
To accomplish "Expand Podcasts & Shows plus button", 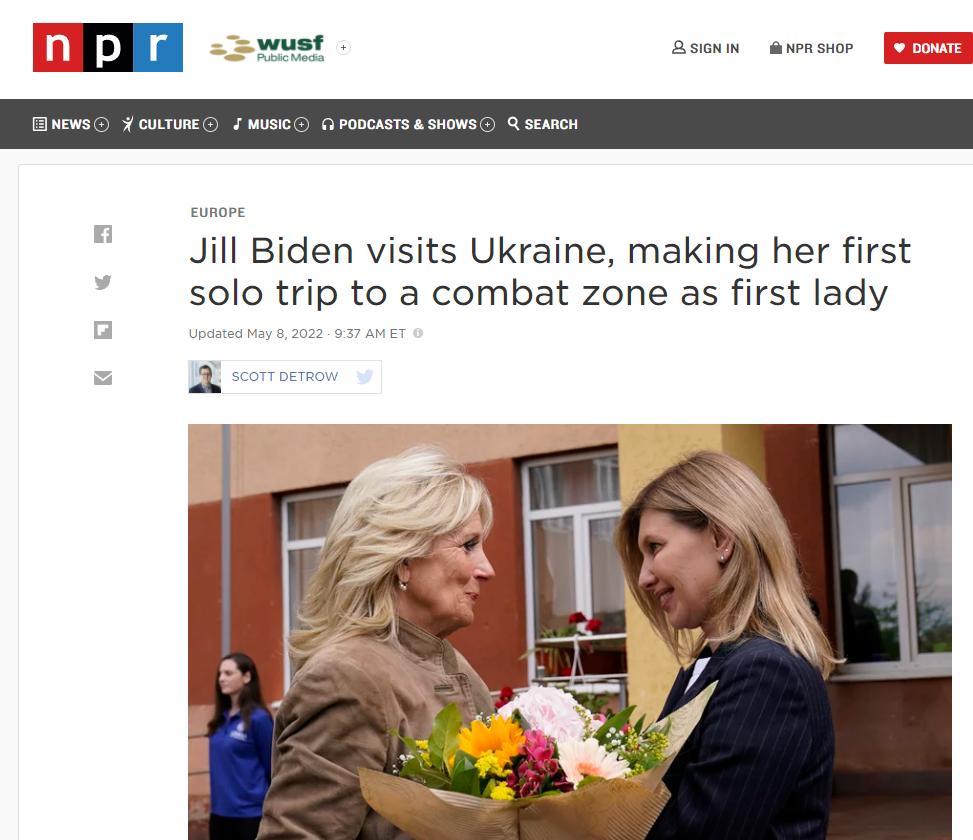I will (488, 125).
